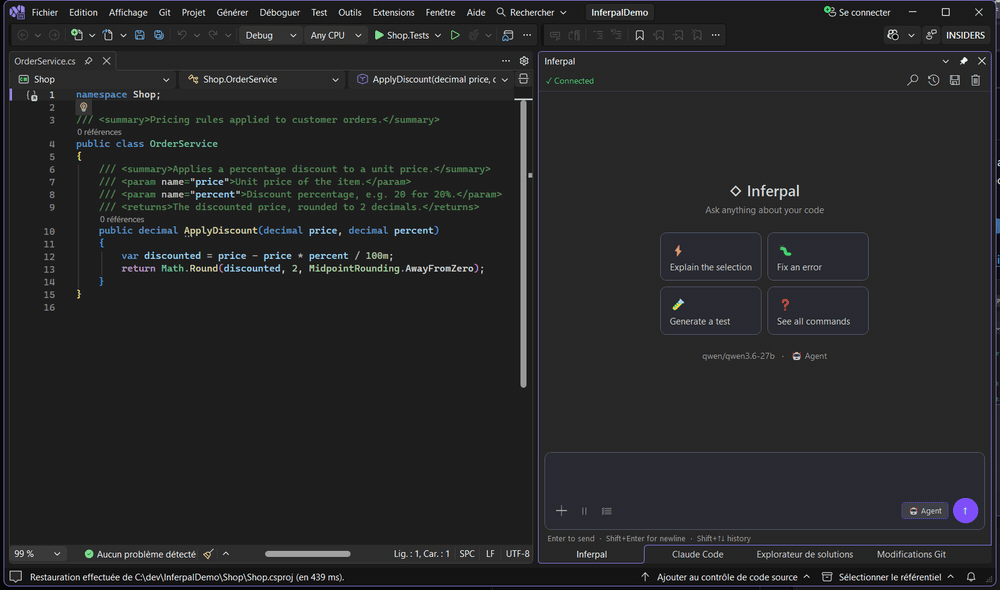Select the Inferpal bottom tab

coord(591,554)
